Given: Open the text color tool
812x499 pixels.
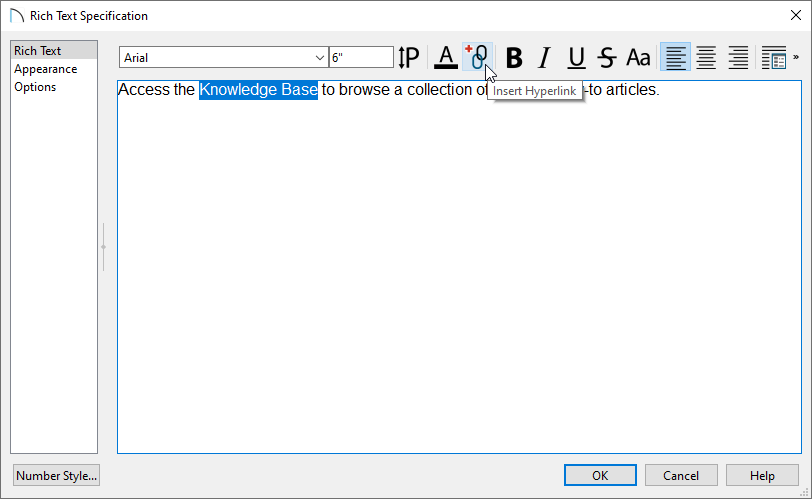Looking at the screenshot, I should pyautogui.click(x=446, y=57).
